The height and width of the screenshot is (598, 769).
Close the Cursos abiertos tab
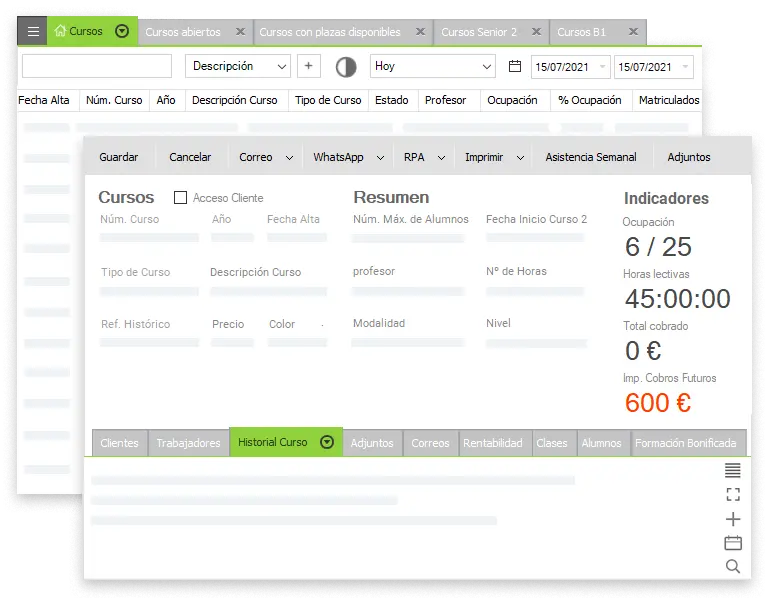tap(240, 32)
